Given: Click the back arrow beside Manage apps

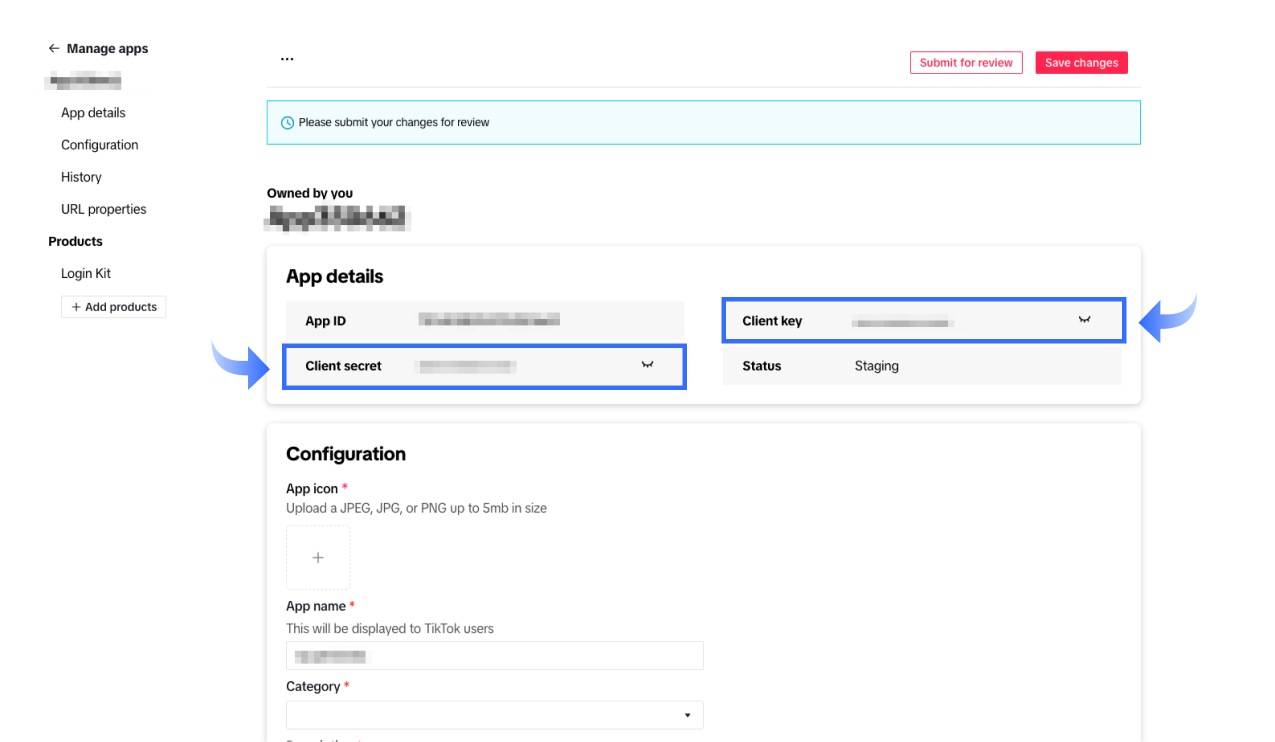Looking at the screenshot, I should (54, 48).
